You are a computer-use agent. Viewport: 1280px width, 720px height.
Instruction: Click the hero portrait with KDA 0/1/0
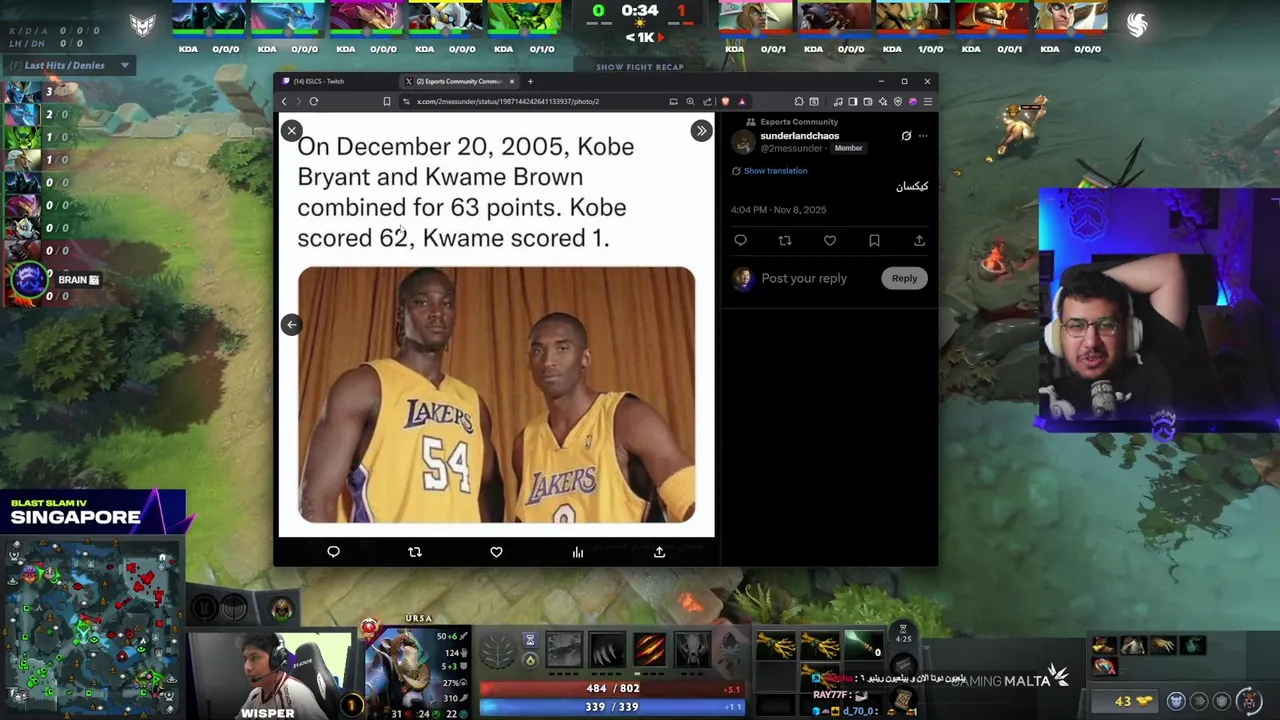(524, 20)
